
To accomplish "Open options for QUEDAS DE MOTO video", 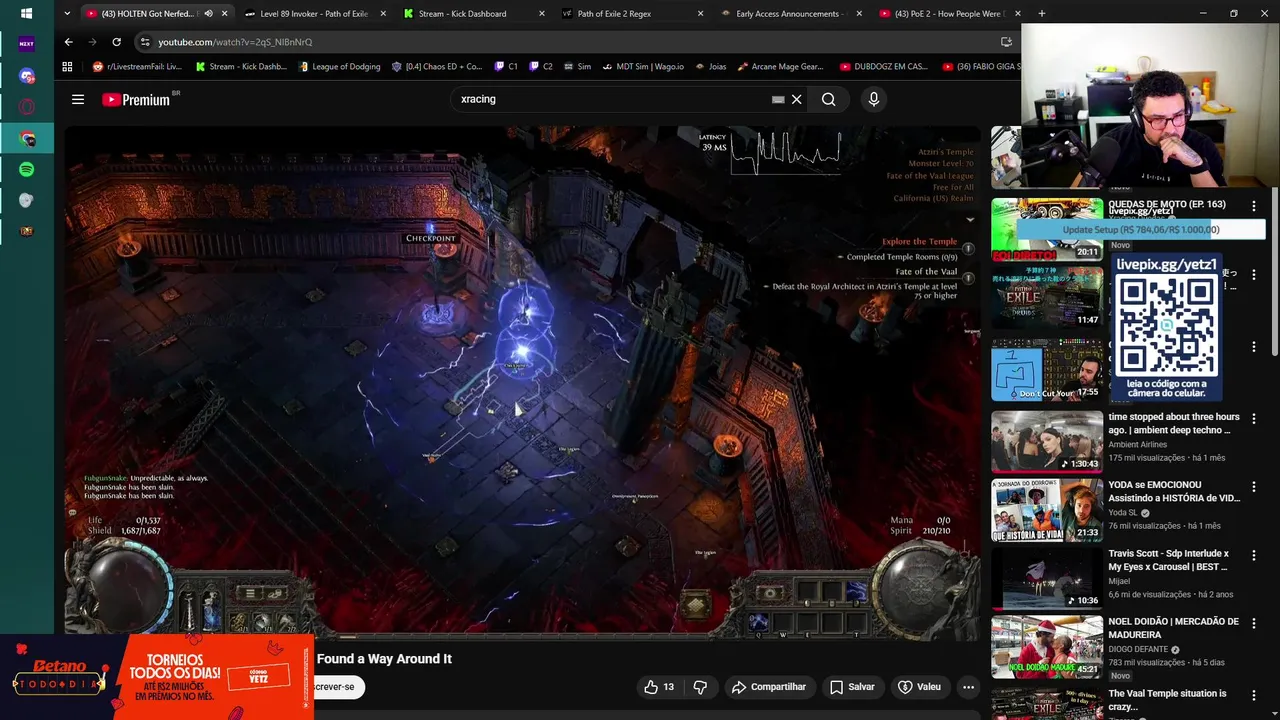I will 1254,206.
